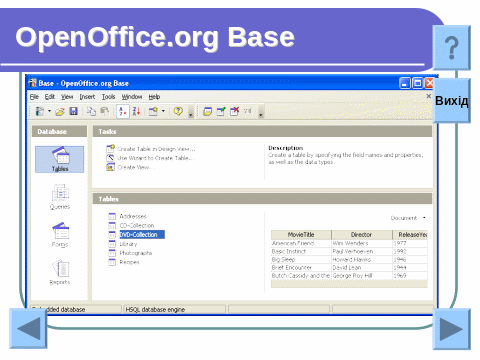480x360 pixels.
Task: Select the CD-Collection table
Action: tap(131, 226)
